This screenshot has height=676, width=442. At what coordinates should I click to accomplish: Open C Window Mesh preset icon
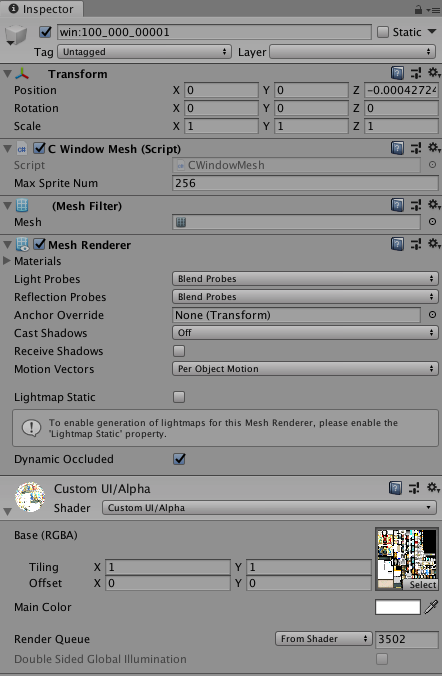click(x=416, y=148)
